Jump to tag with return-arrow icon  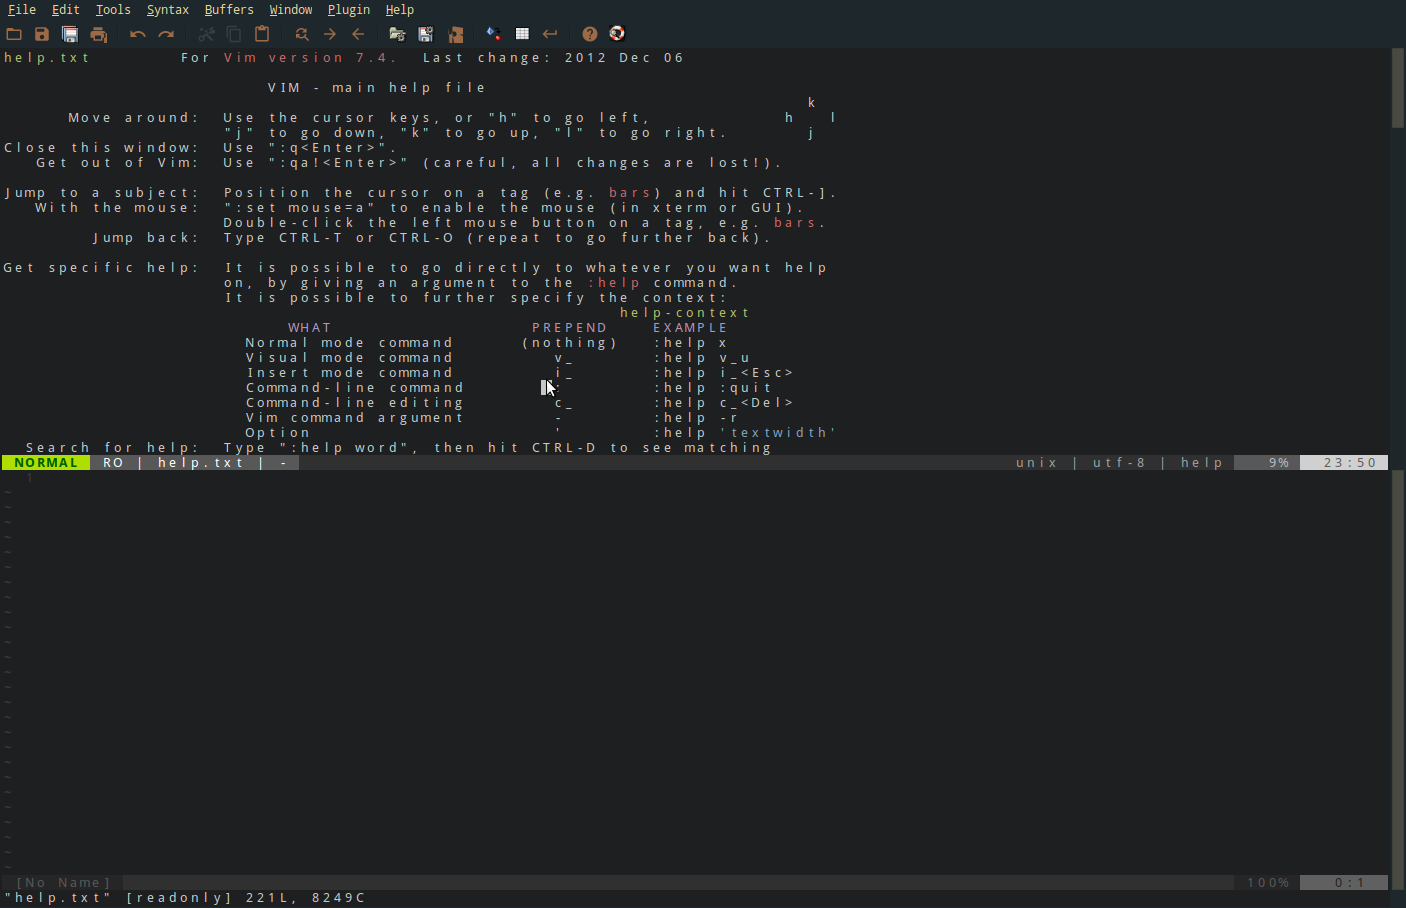click(x=550, y=34)
